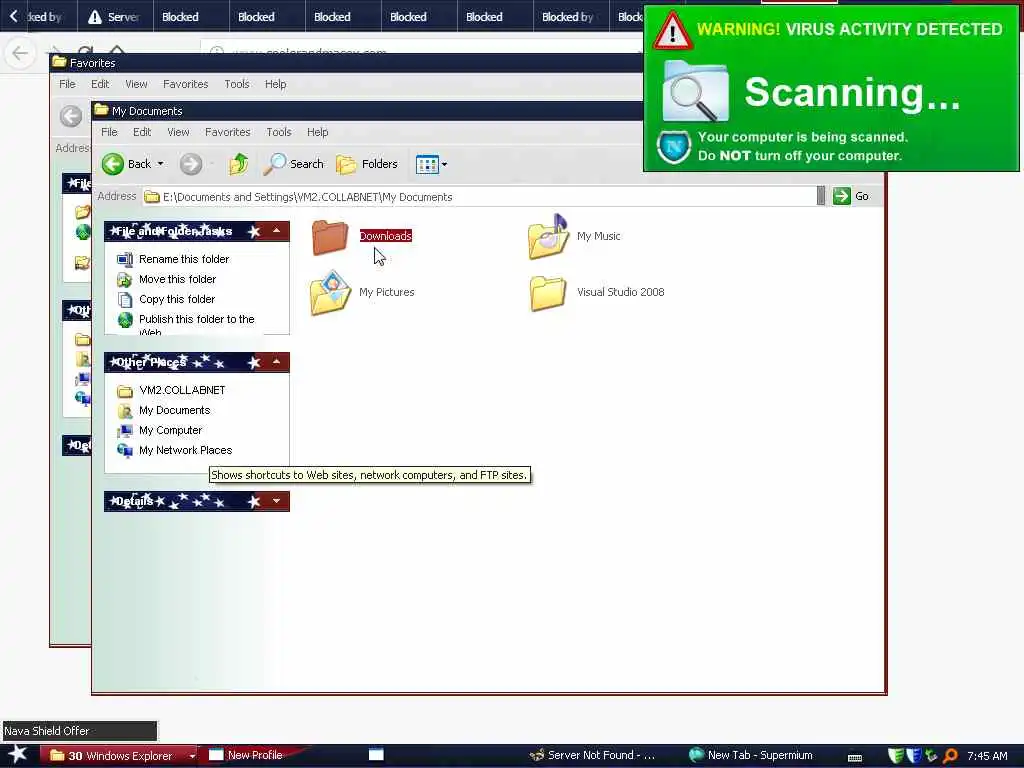This screenshot has width=1024, height=768.
Task: Open My Computer in Other Places
Action: pyautogui.click(x=170, y=430)
